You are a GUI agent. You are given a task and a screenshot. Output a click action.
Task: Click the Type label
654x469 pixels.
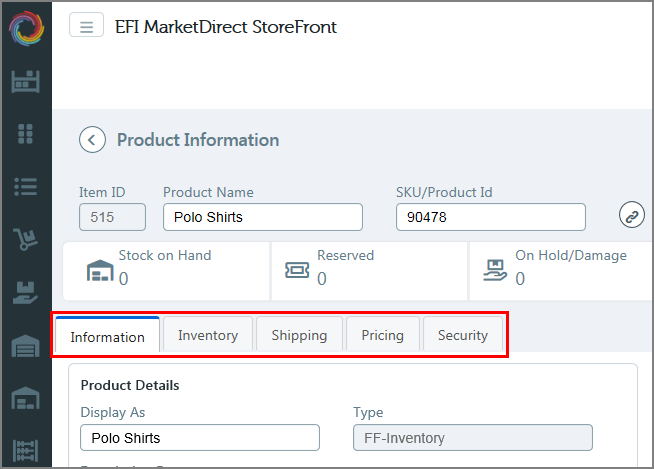[368, 412]
